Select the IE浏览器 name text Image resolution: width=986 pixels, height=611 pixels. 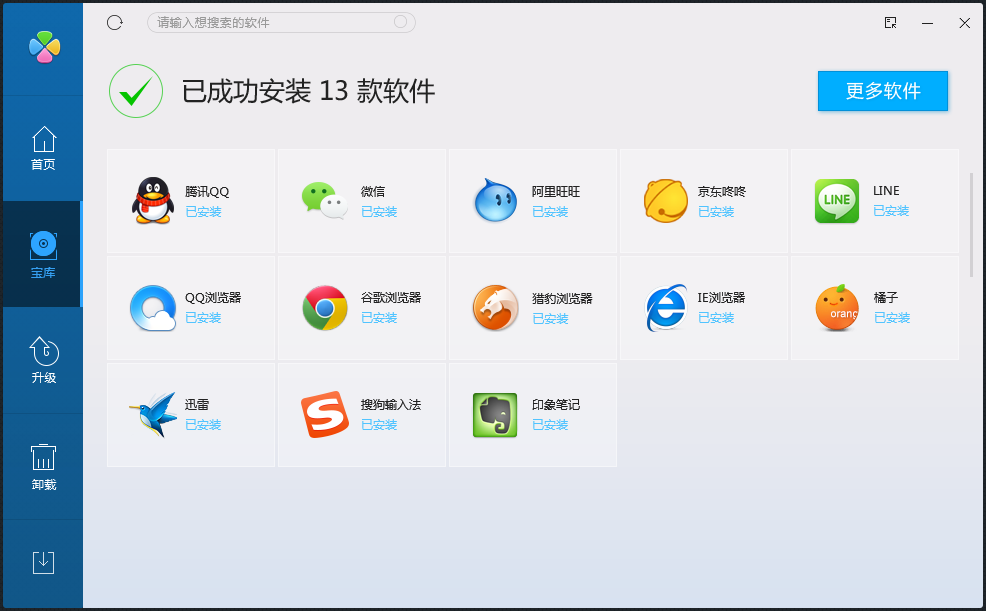pyautogui.click(x=721, y=298)
